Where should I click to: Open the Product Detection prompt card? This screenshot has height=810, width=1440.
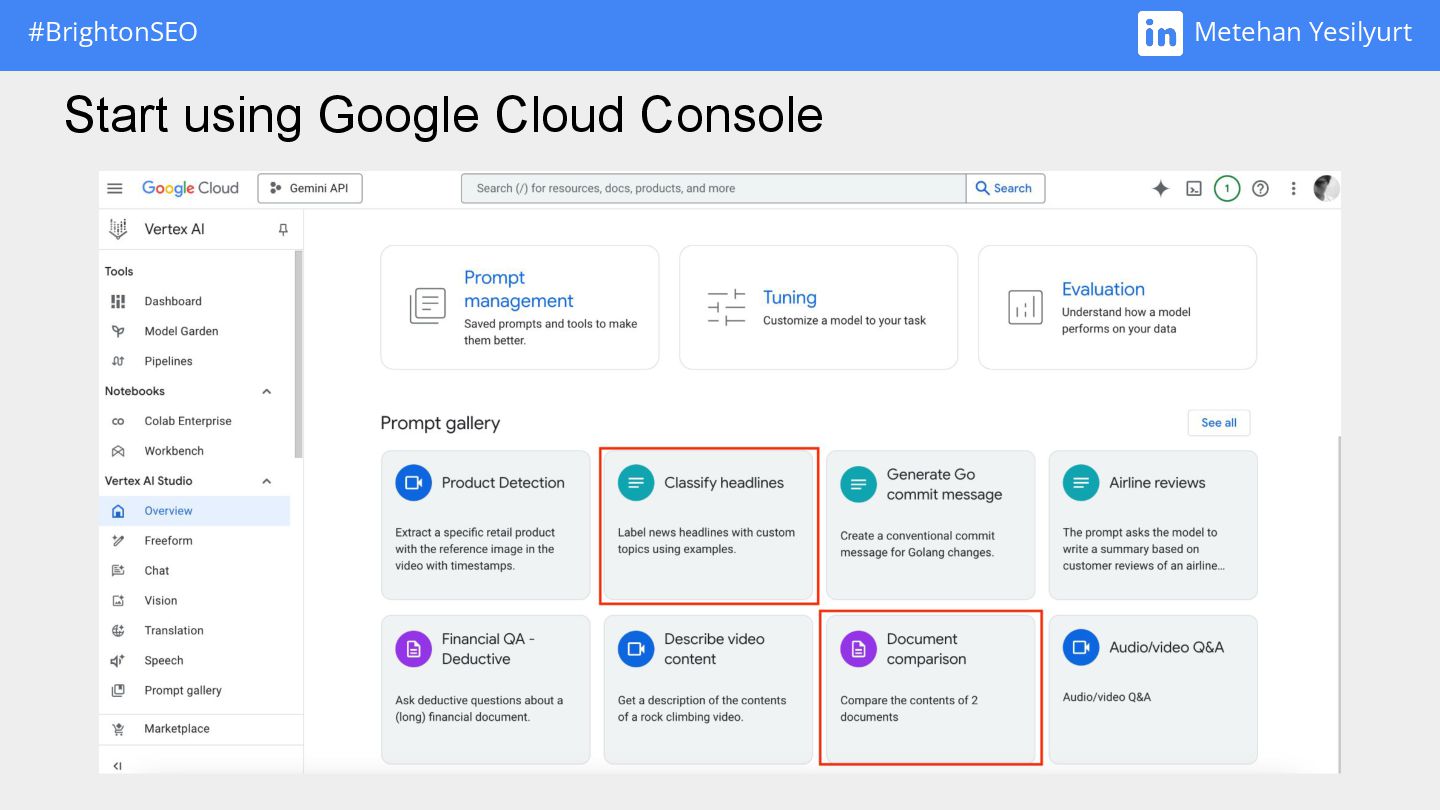pyautogui.click(x=486, y=525)
